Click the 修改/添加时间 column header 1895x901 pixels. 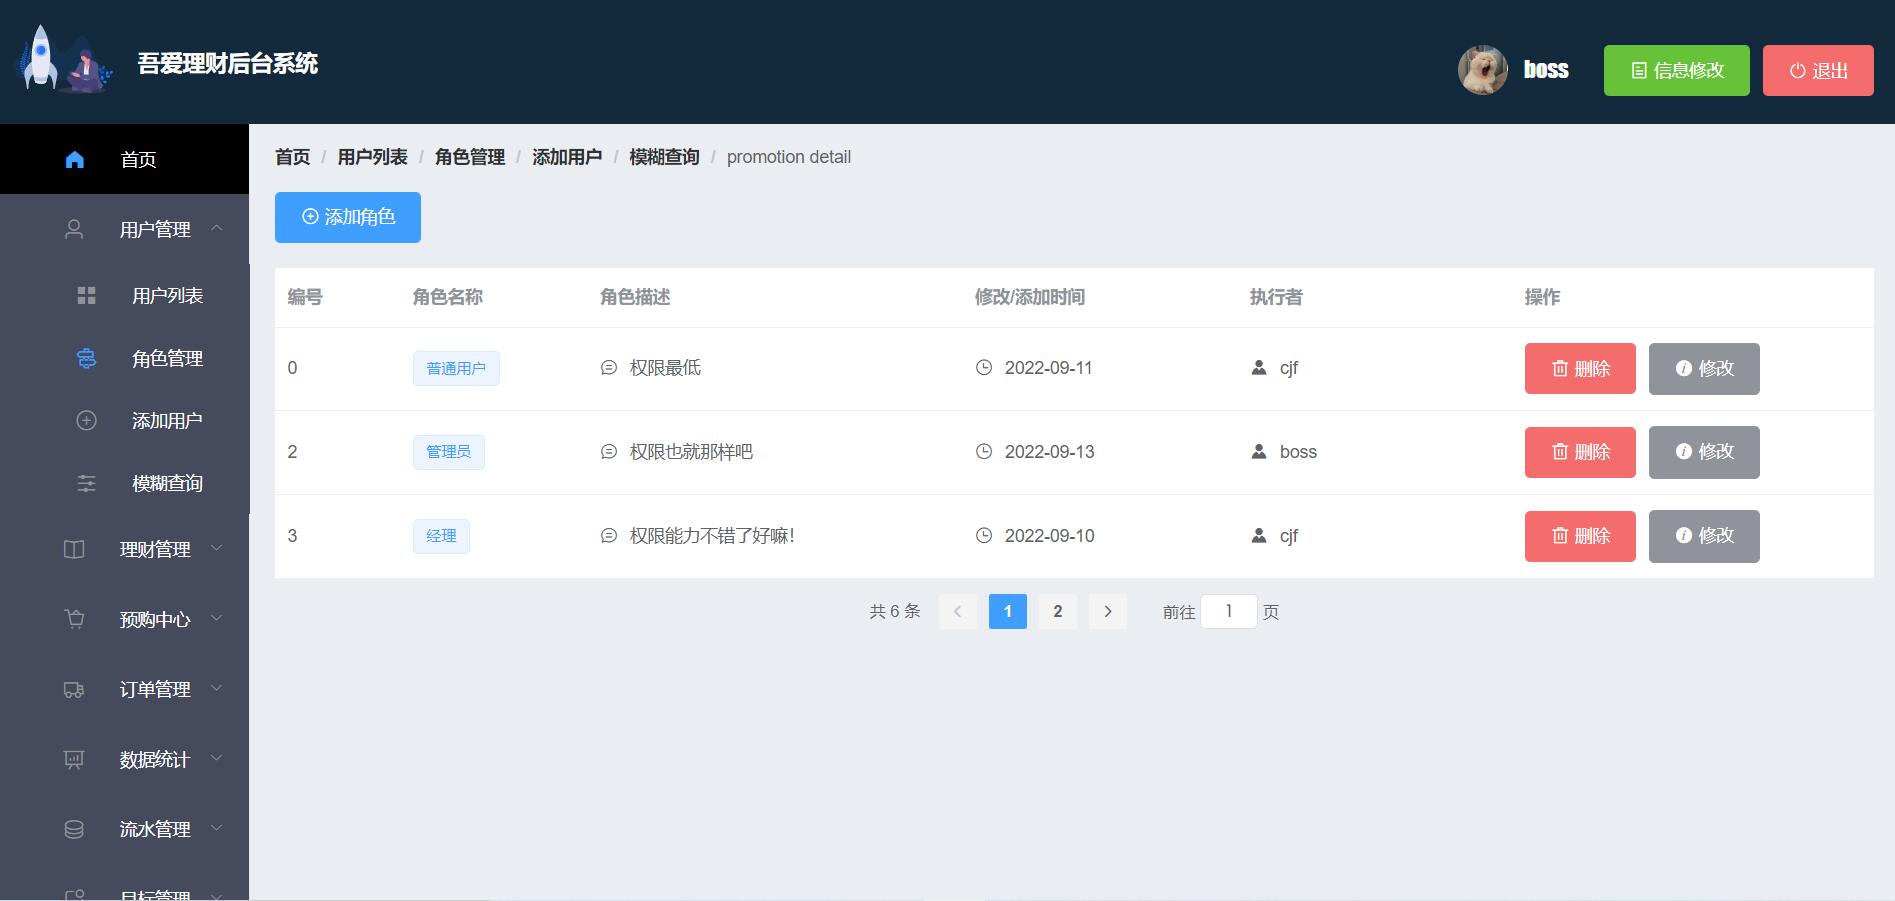1030,297
